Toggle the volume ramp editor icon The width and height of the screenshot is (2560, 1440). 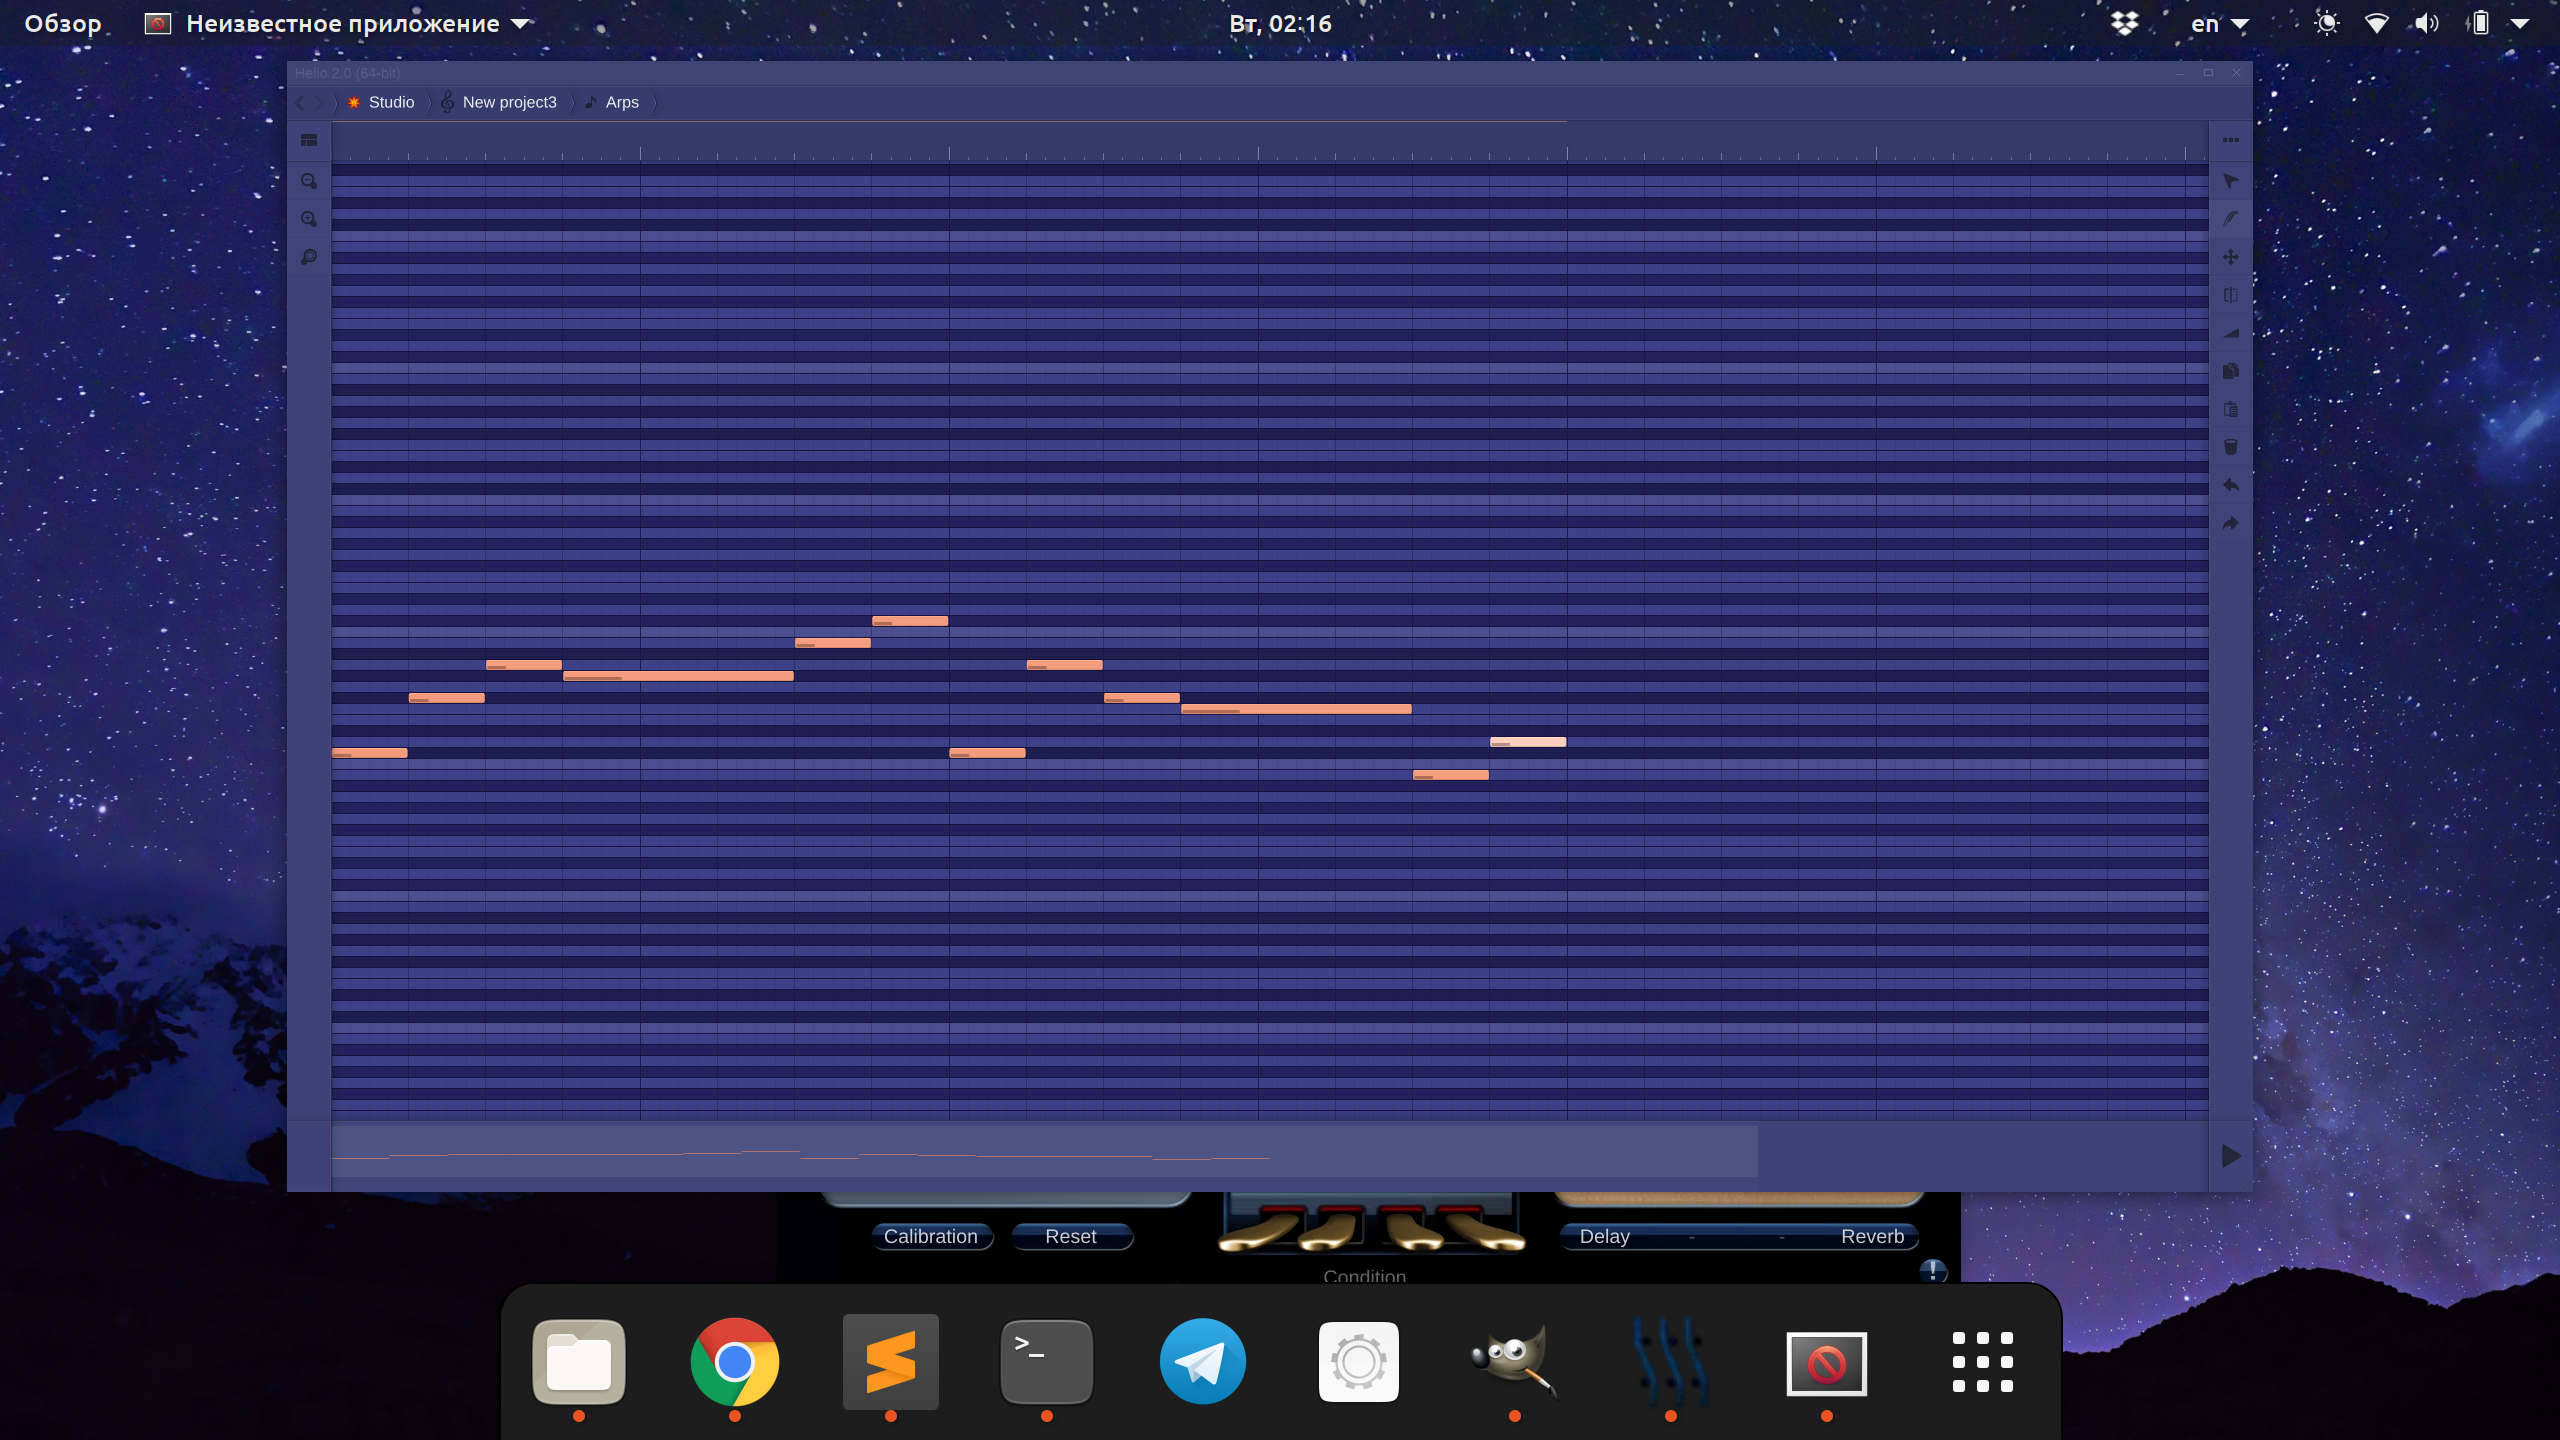(x=2230, y=333)
